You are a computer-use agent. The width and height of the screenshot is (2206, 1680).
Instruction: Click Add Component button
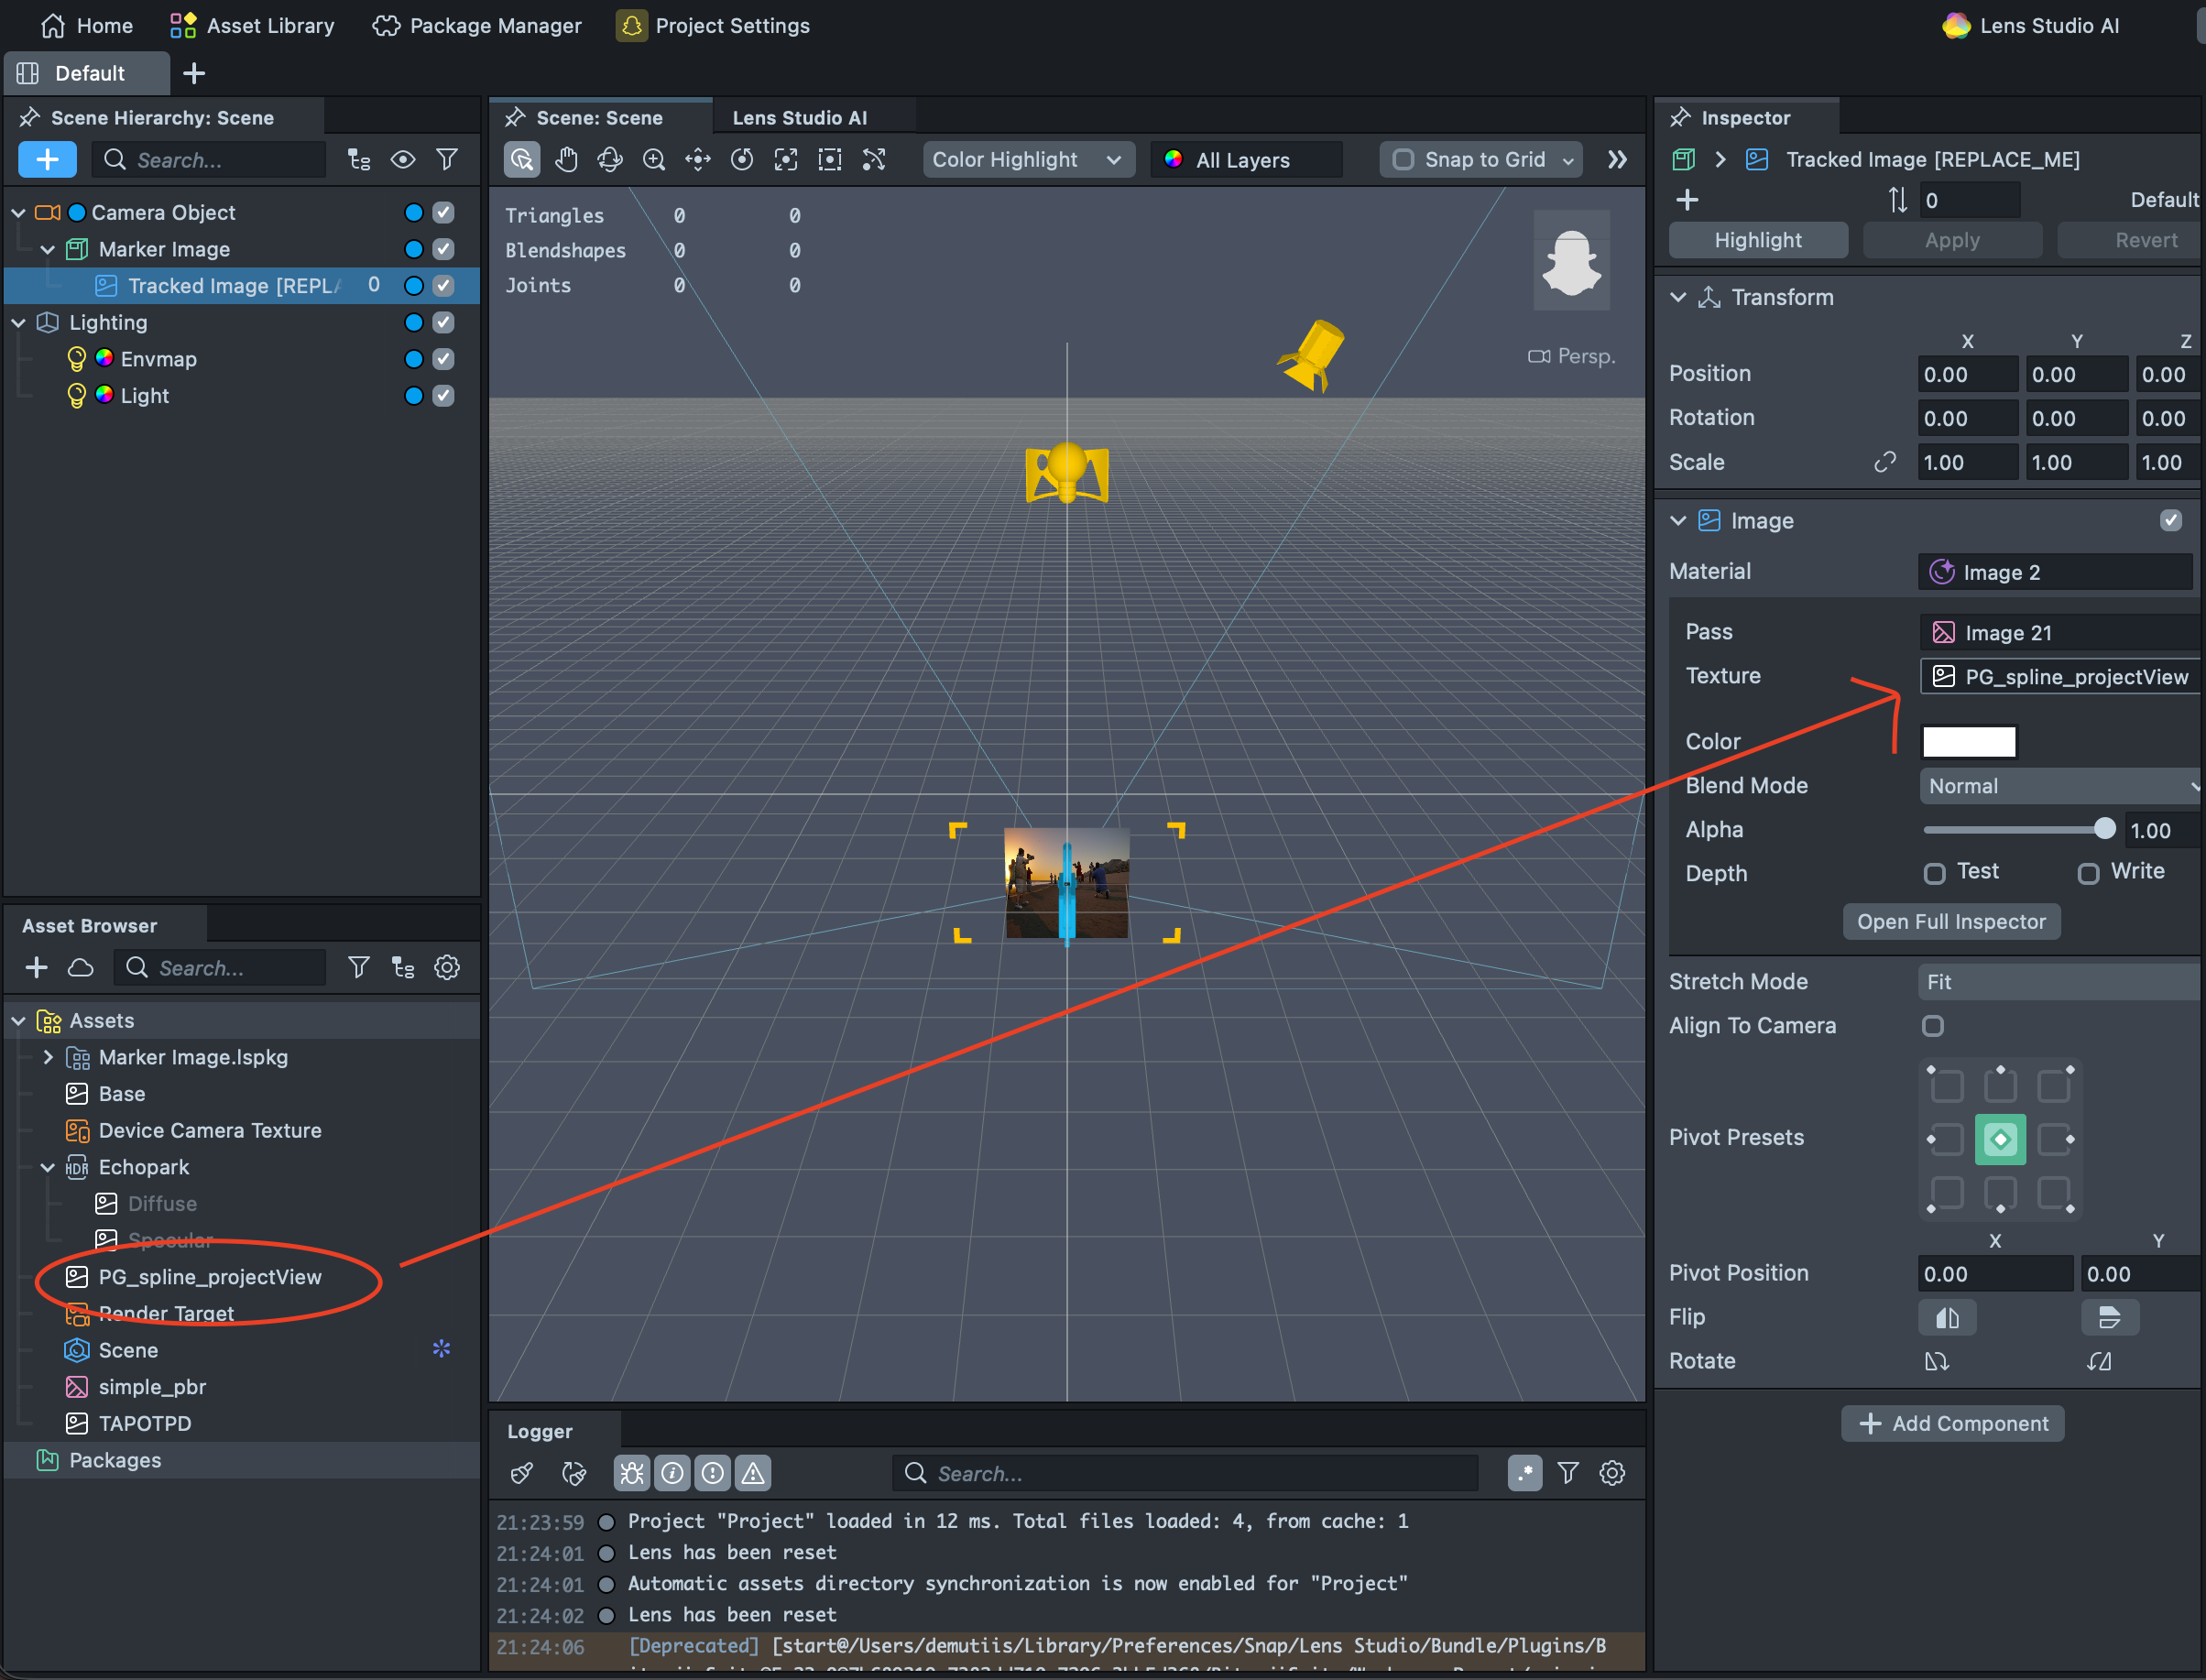pyautogui.click(x=1952, y=1424)
